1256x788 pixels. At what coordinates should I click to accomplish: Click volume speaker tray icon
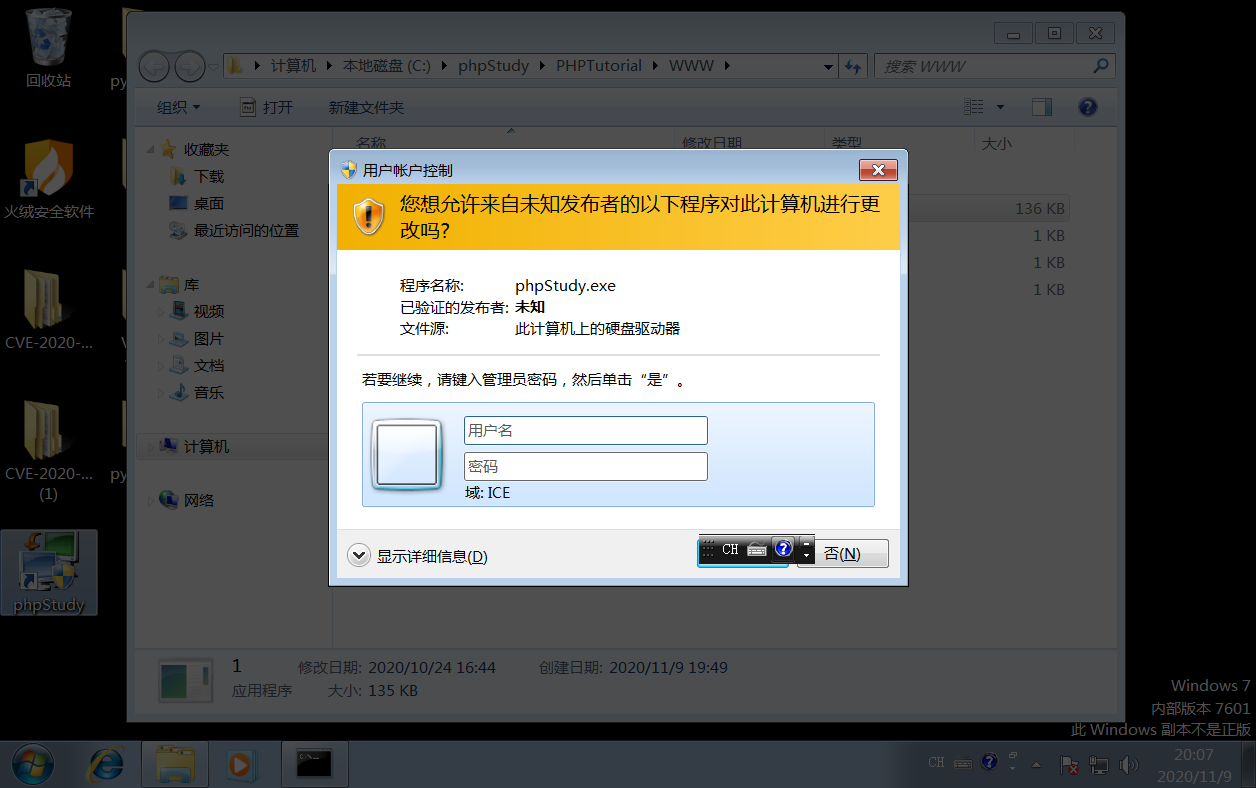[1129, 765]
